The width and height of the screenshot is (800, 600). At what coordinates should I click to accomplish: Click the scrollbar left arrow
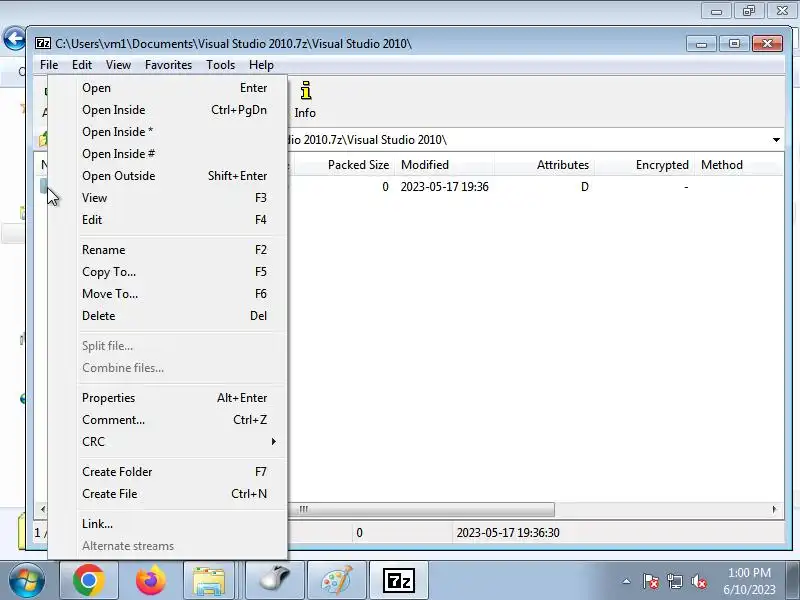click(x=43, y=509)
